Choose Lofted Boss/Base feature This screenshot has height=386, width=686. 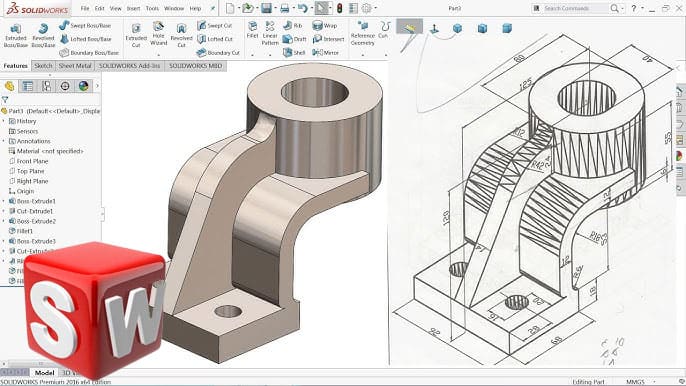[x=86, y=39]
